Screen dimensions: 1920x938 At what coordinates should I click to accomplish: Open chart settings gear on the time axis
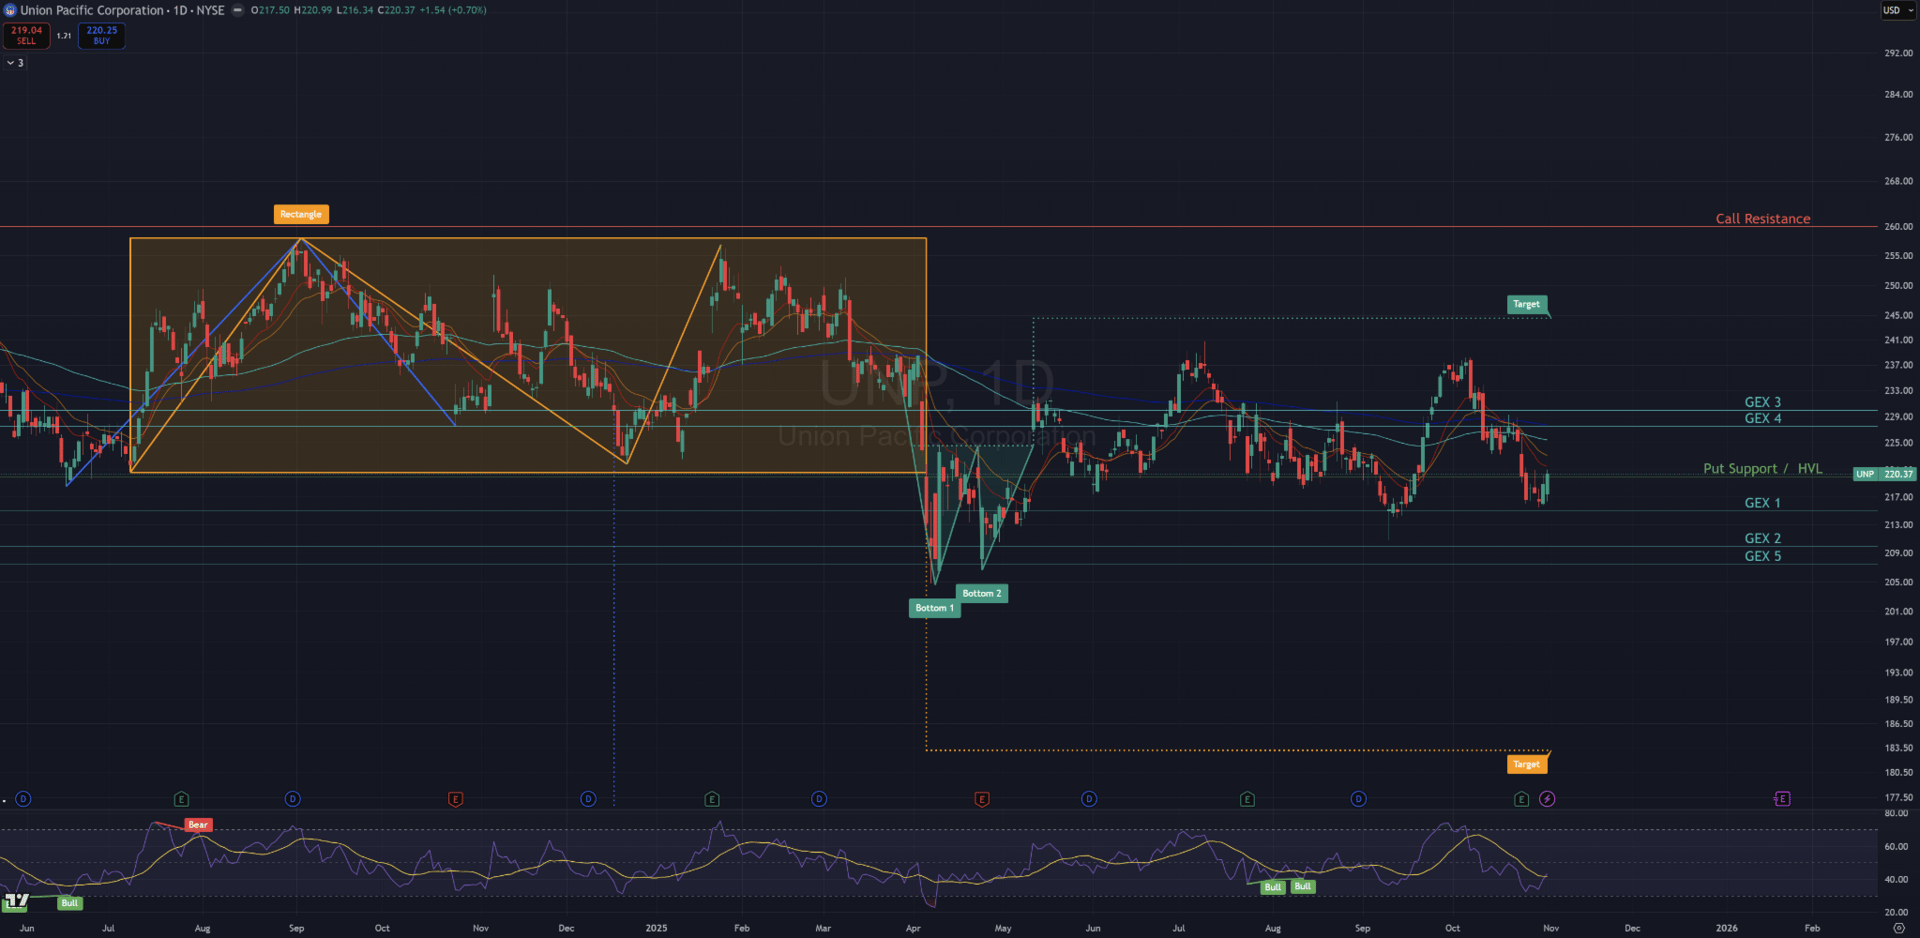pyautogui.click(x=1898, y=928)
